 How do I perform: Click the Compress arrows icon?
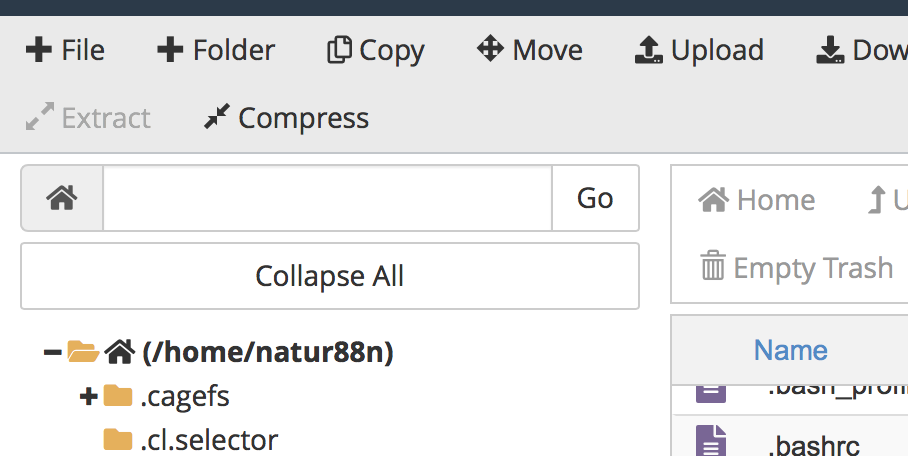(x=216, y=118)
